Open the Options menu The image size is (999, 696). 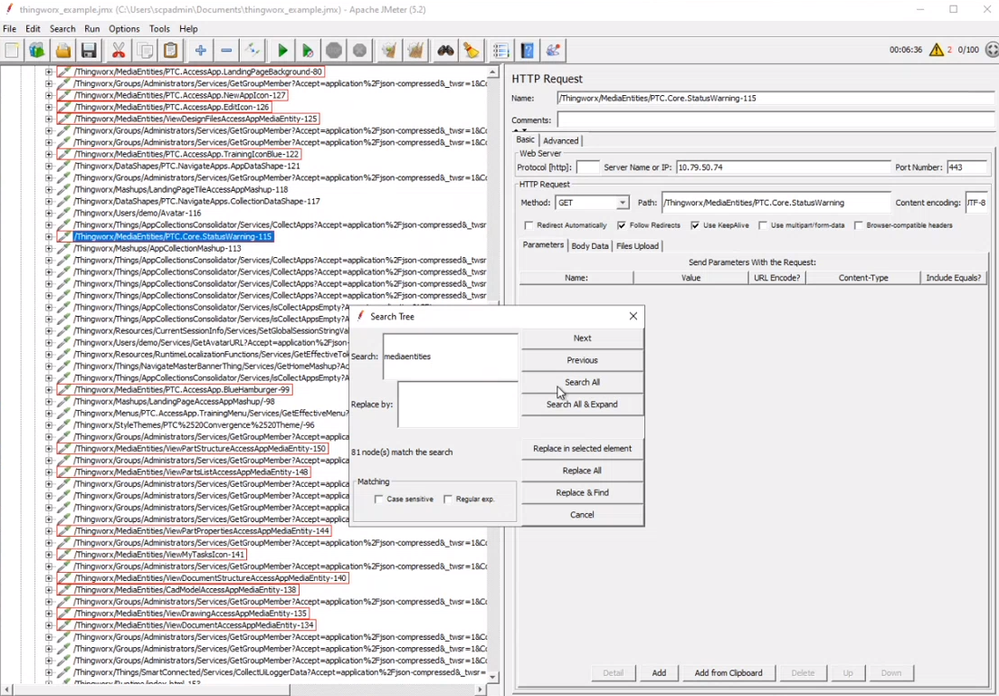coord(124,29)
